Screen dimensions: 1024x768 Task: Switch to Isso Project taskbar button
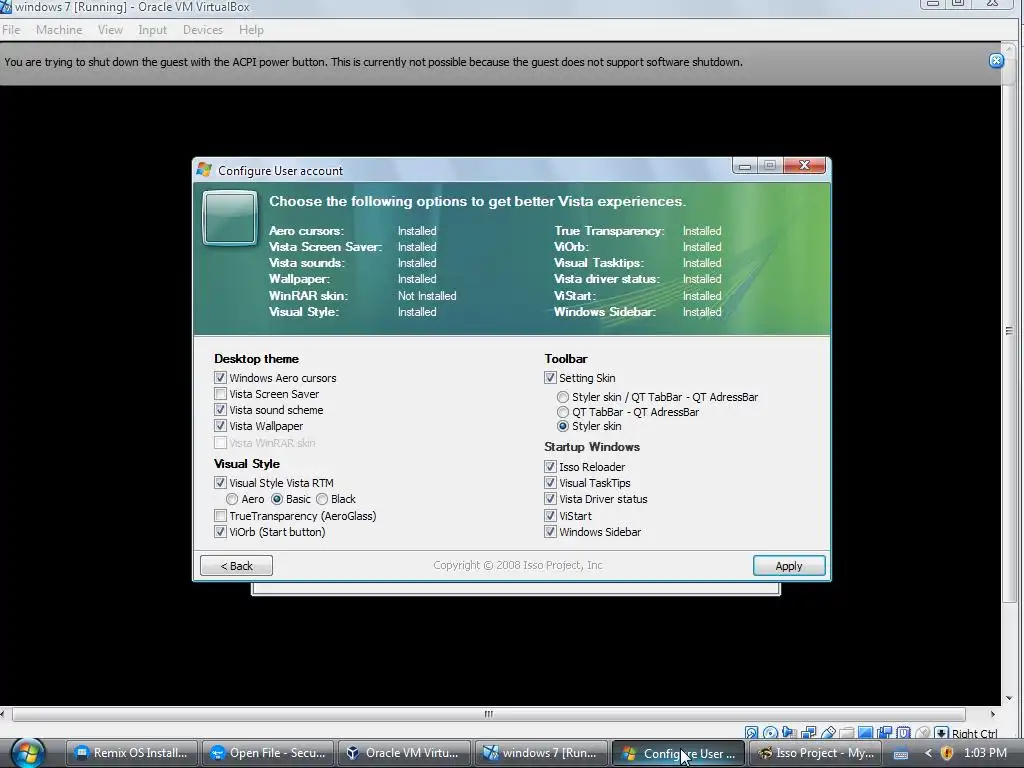814,753
